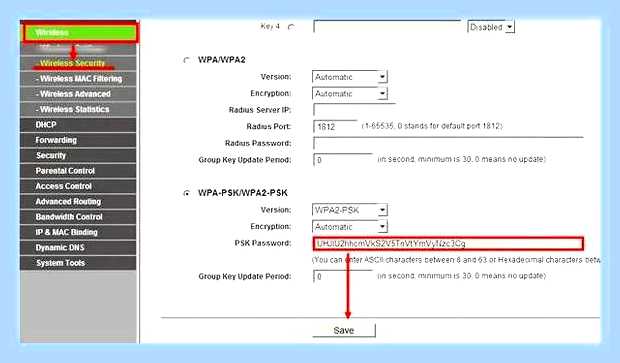Click the Key 4 text field

point(387,26)
